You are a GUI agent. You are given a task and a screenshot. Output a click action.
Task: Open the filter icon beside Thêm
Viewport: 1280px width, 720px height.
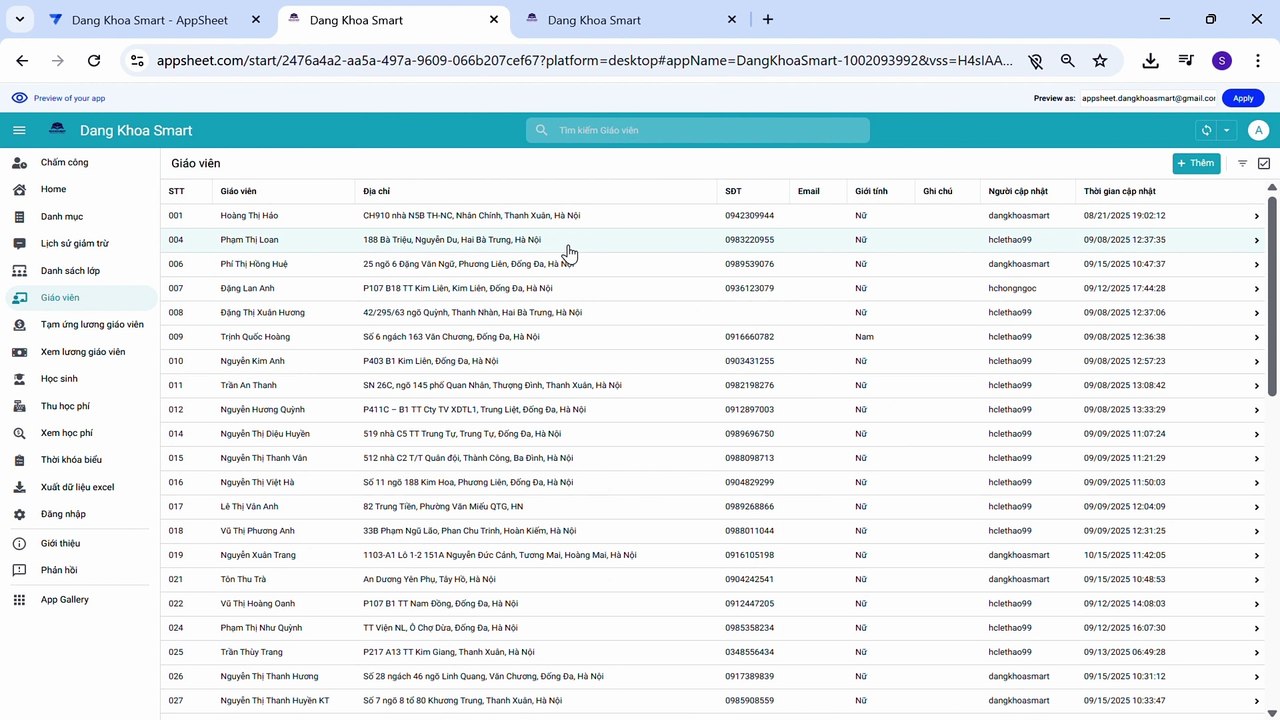click(x=1243, y=163)
